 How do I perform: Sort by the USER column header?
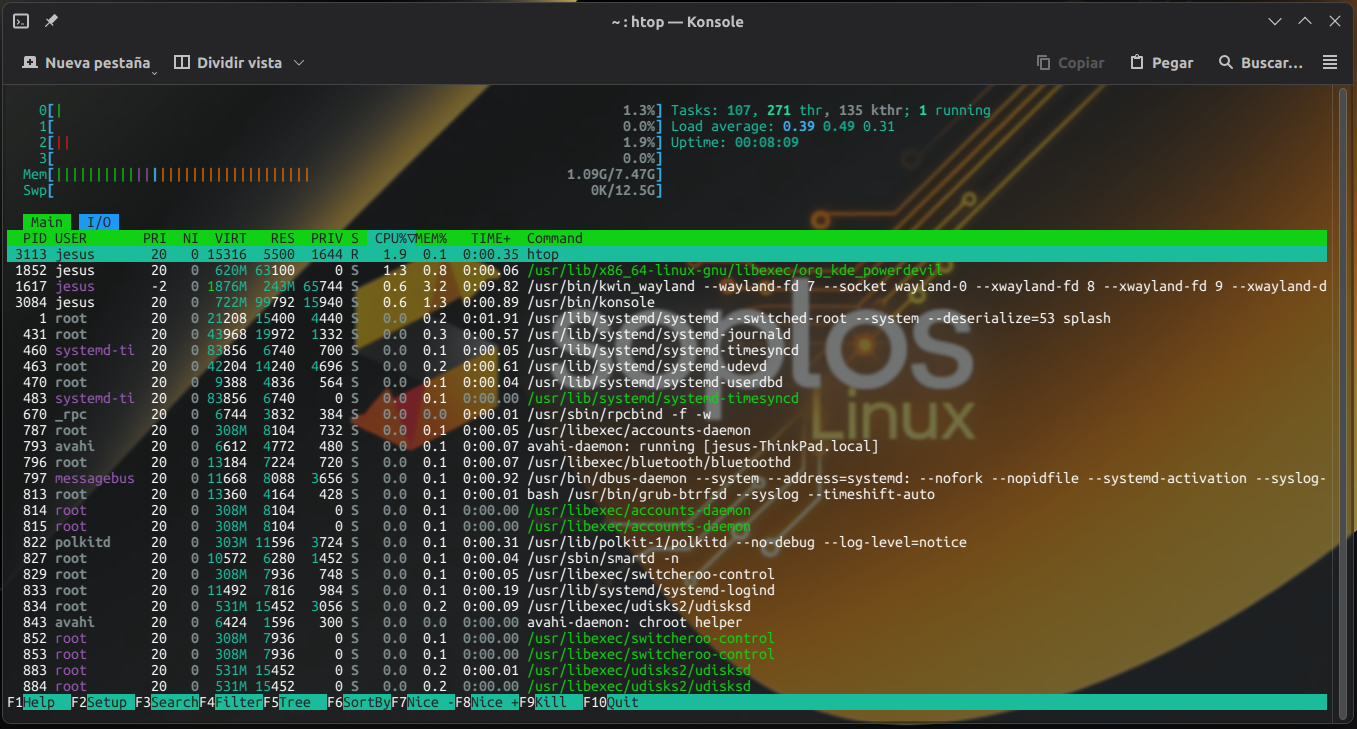71,238
